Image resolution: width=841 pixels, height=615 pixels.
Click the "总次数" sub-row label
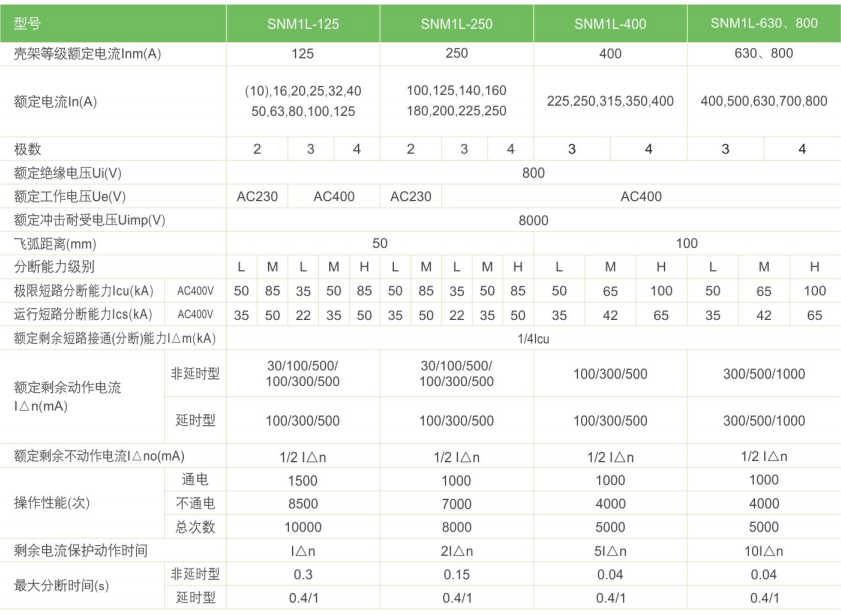[x=195, y=527]
